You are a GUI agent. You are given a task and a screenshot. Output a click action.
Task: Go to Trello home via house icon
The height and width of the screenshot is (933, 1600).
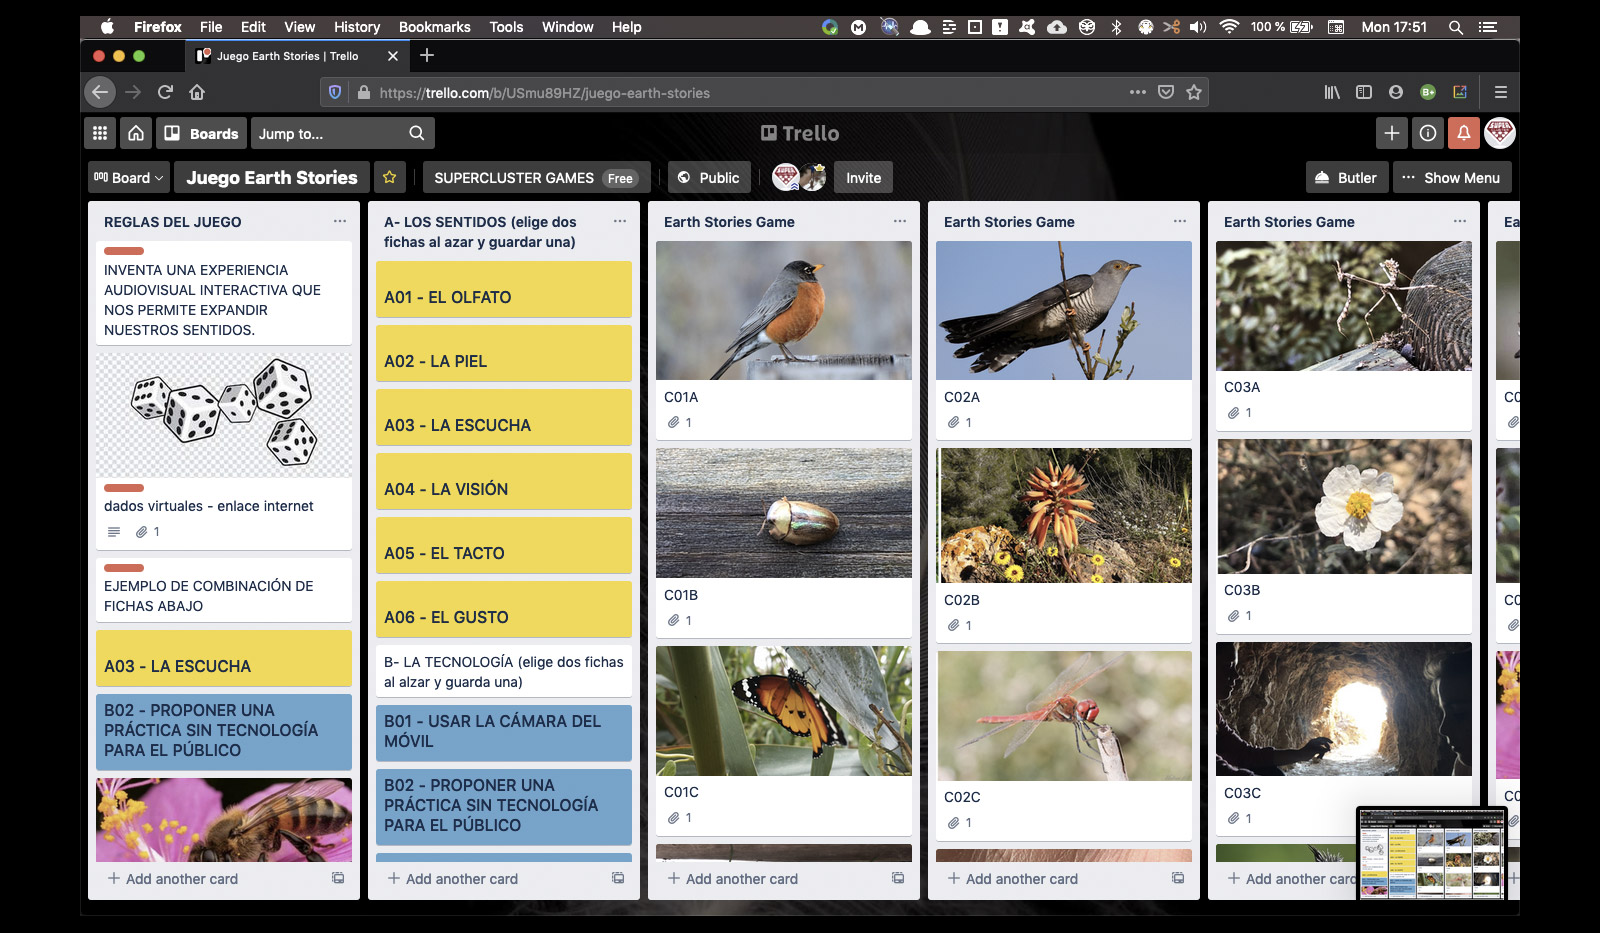pyautogui.click(x=136, y=133)
